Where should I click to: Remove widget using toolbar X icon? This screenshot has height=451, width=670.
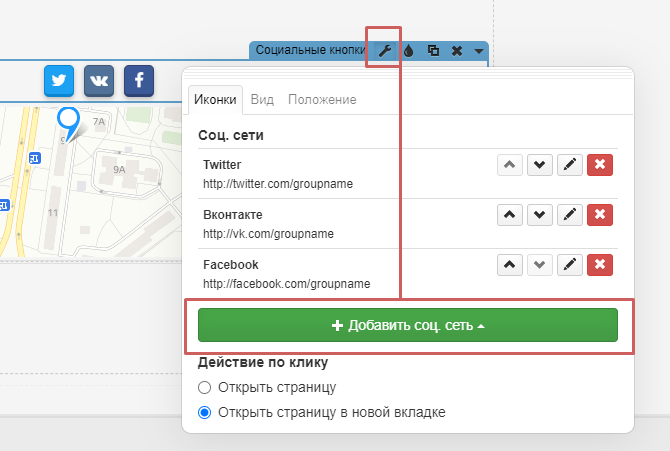[457, 50]
